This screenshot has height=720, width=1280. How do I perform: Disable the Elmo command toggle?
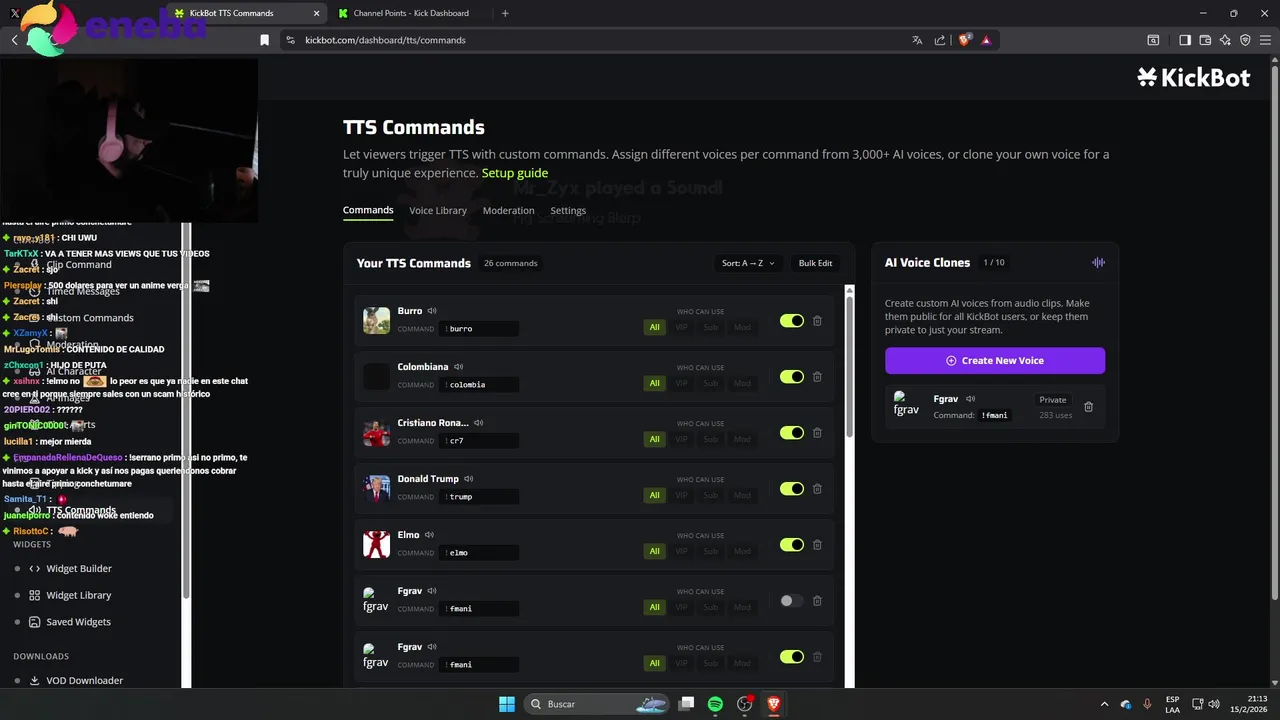click(792, 545)
